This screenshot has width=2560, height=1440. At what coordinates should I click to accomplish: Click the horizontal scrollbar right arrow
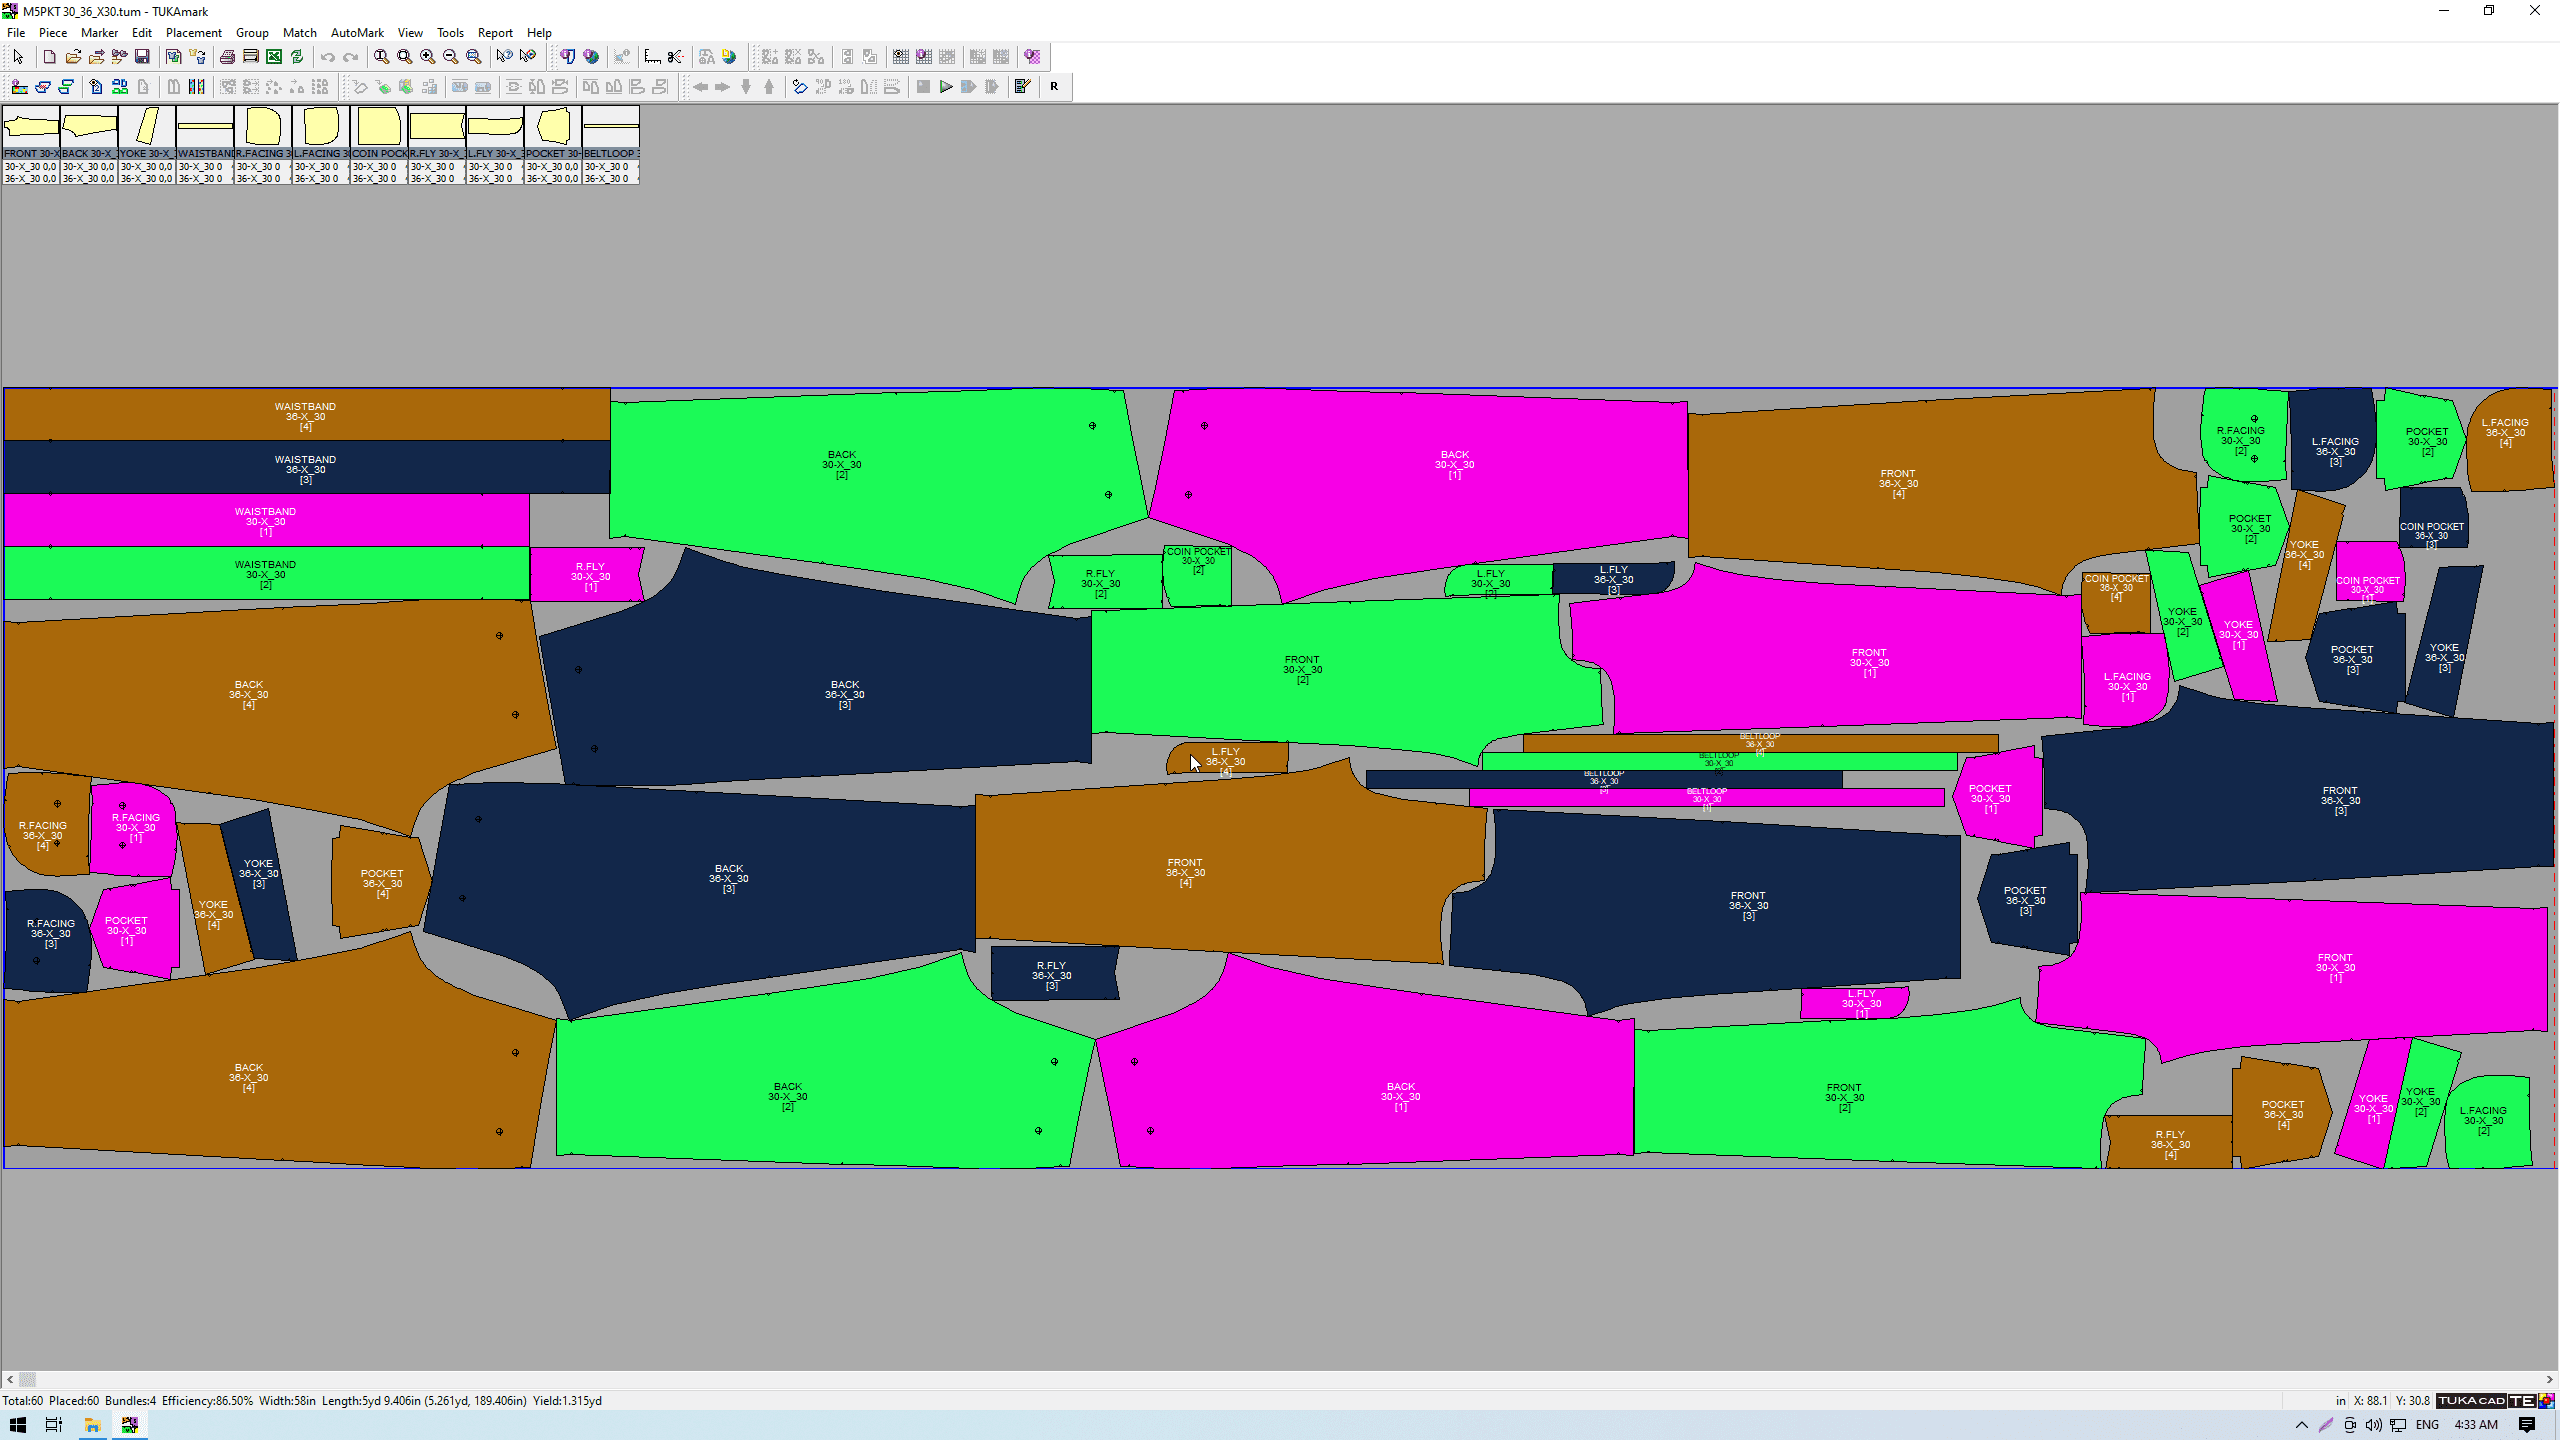pyautogui.click(x=2550, y=1379)
